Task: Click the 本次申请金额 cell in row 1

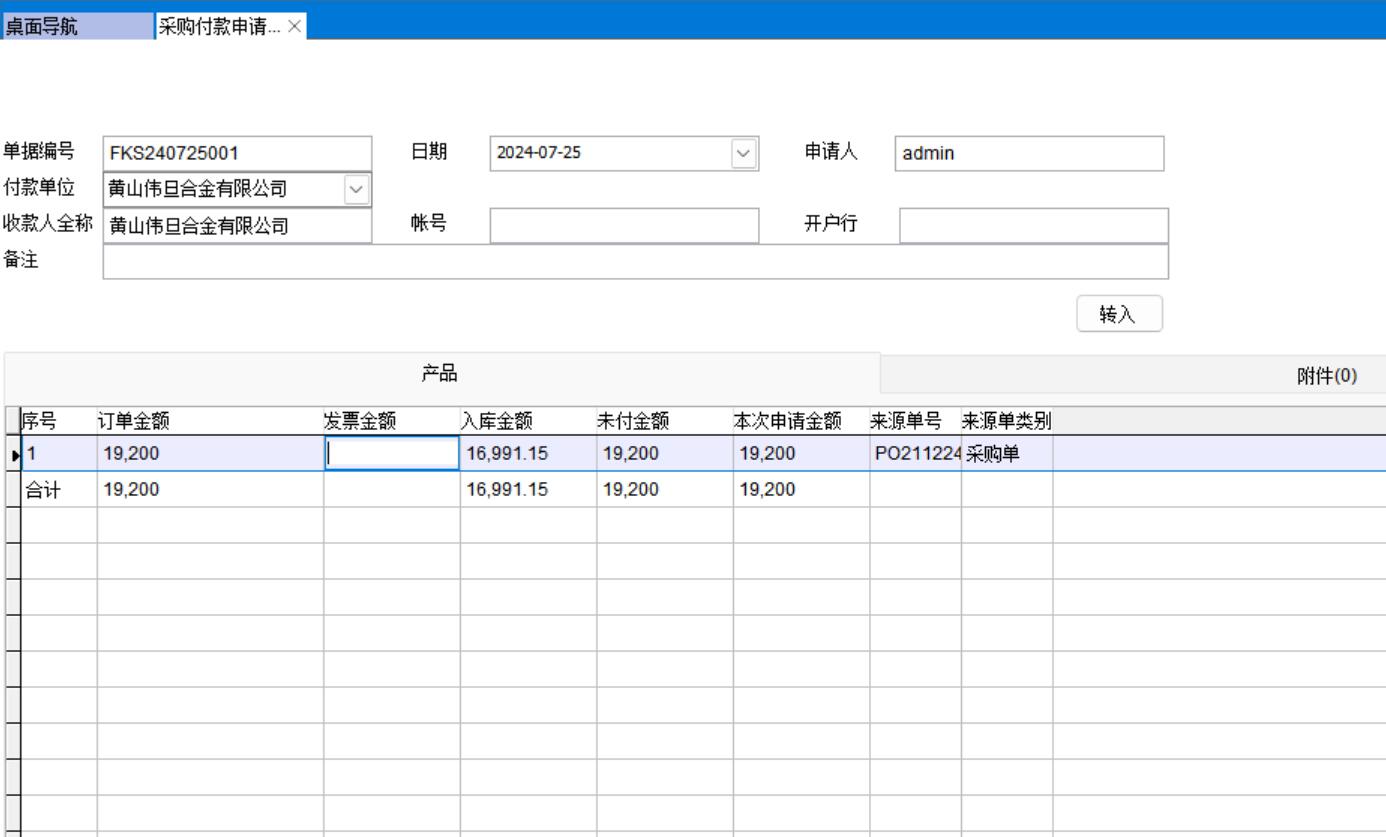Action: point(800,454)
